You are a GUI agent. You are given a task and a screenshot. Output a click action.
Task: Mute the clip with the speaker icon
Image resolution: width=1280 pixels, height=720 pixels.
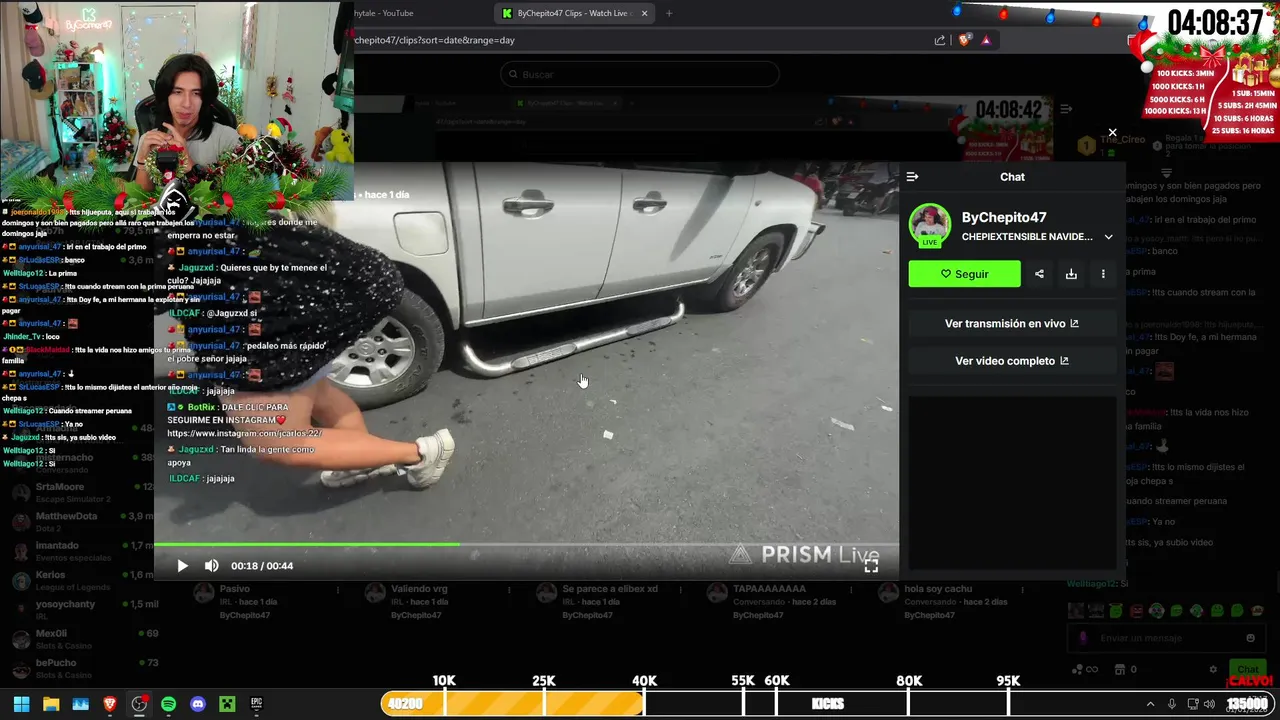pos(211,566)
